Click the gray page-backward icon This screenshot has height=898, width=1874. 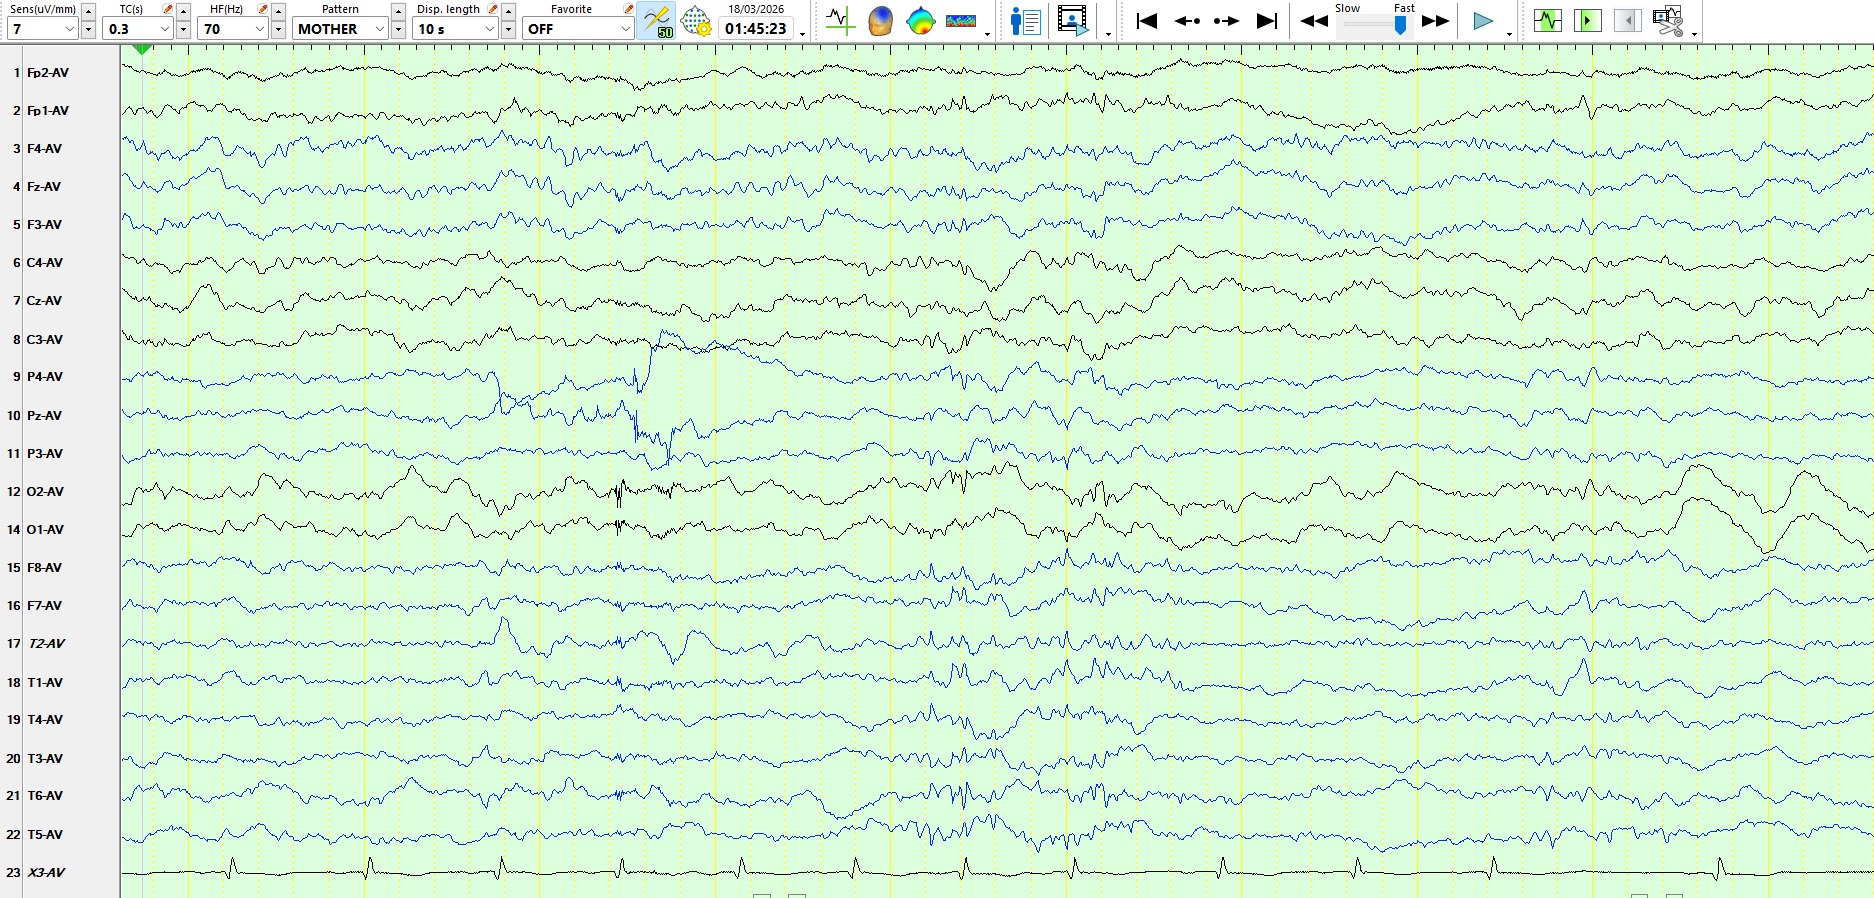coord(1628,21)
